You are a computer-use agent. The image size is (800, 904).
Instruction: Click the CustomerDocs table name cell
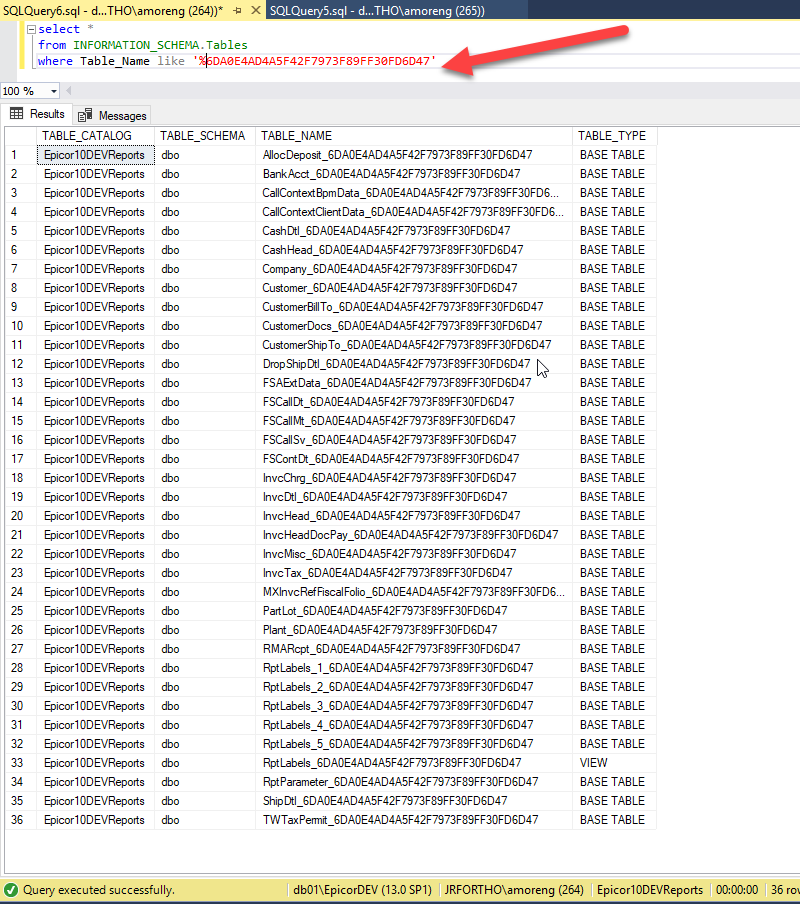click(x=414, y=326)
